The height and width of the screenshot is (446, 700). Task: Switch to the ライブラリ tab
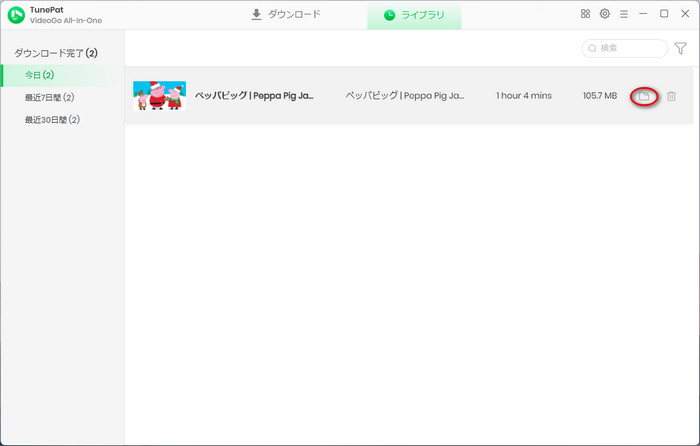tap(414, 15)
